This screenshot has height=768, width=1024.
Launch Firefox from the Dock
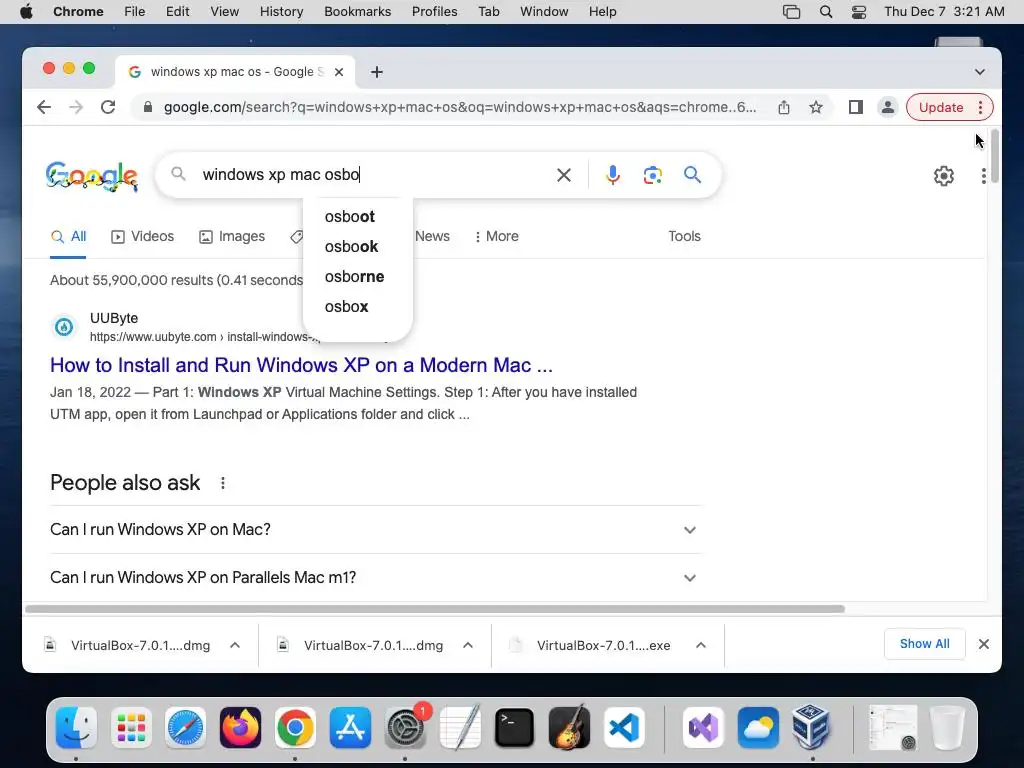click(240, 728)
